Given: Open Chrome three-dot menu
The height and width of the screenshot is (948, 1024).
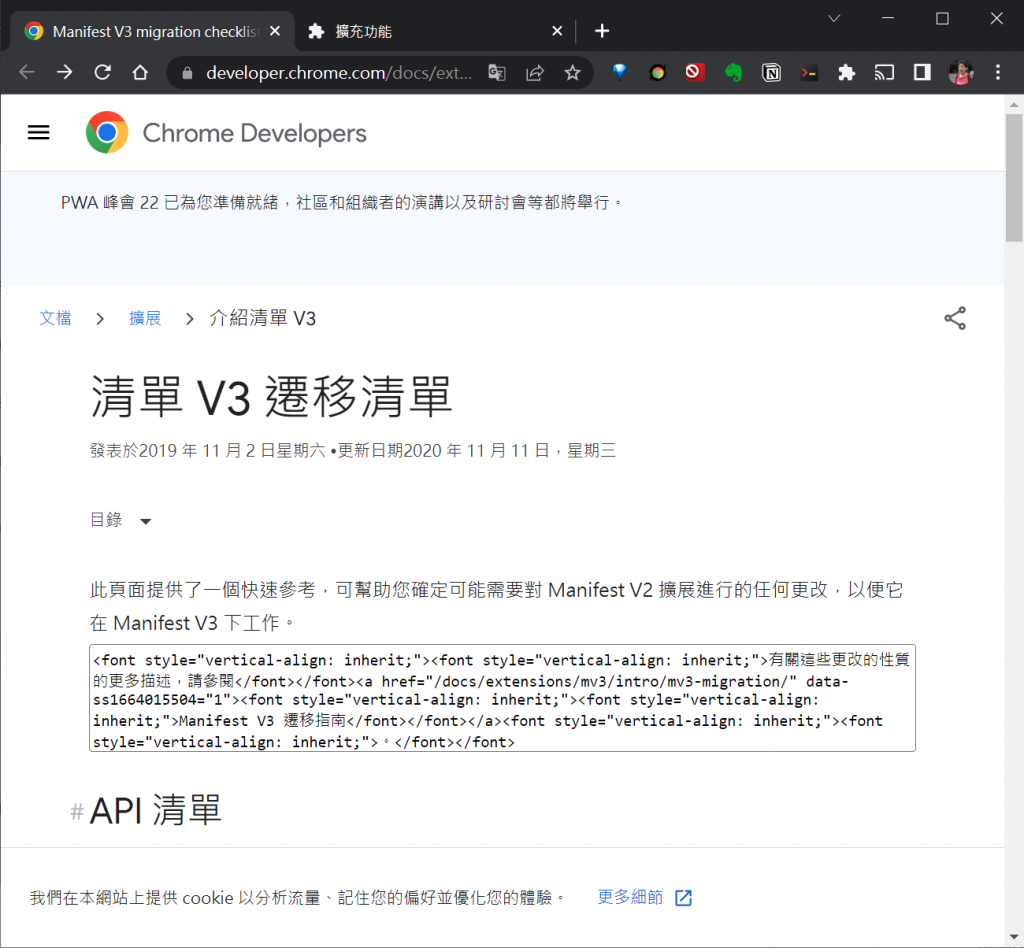Looking at the screenshot, I should (998, 72).
